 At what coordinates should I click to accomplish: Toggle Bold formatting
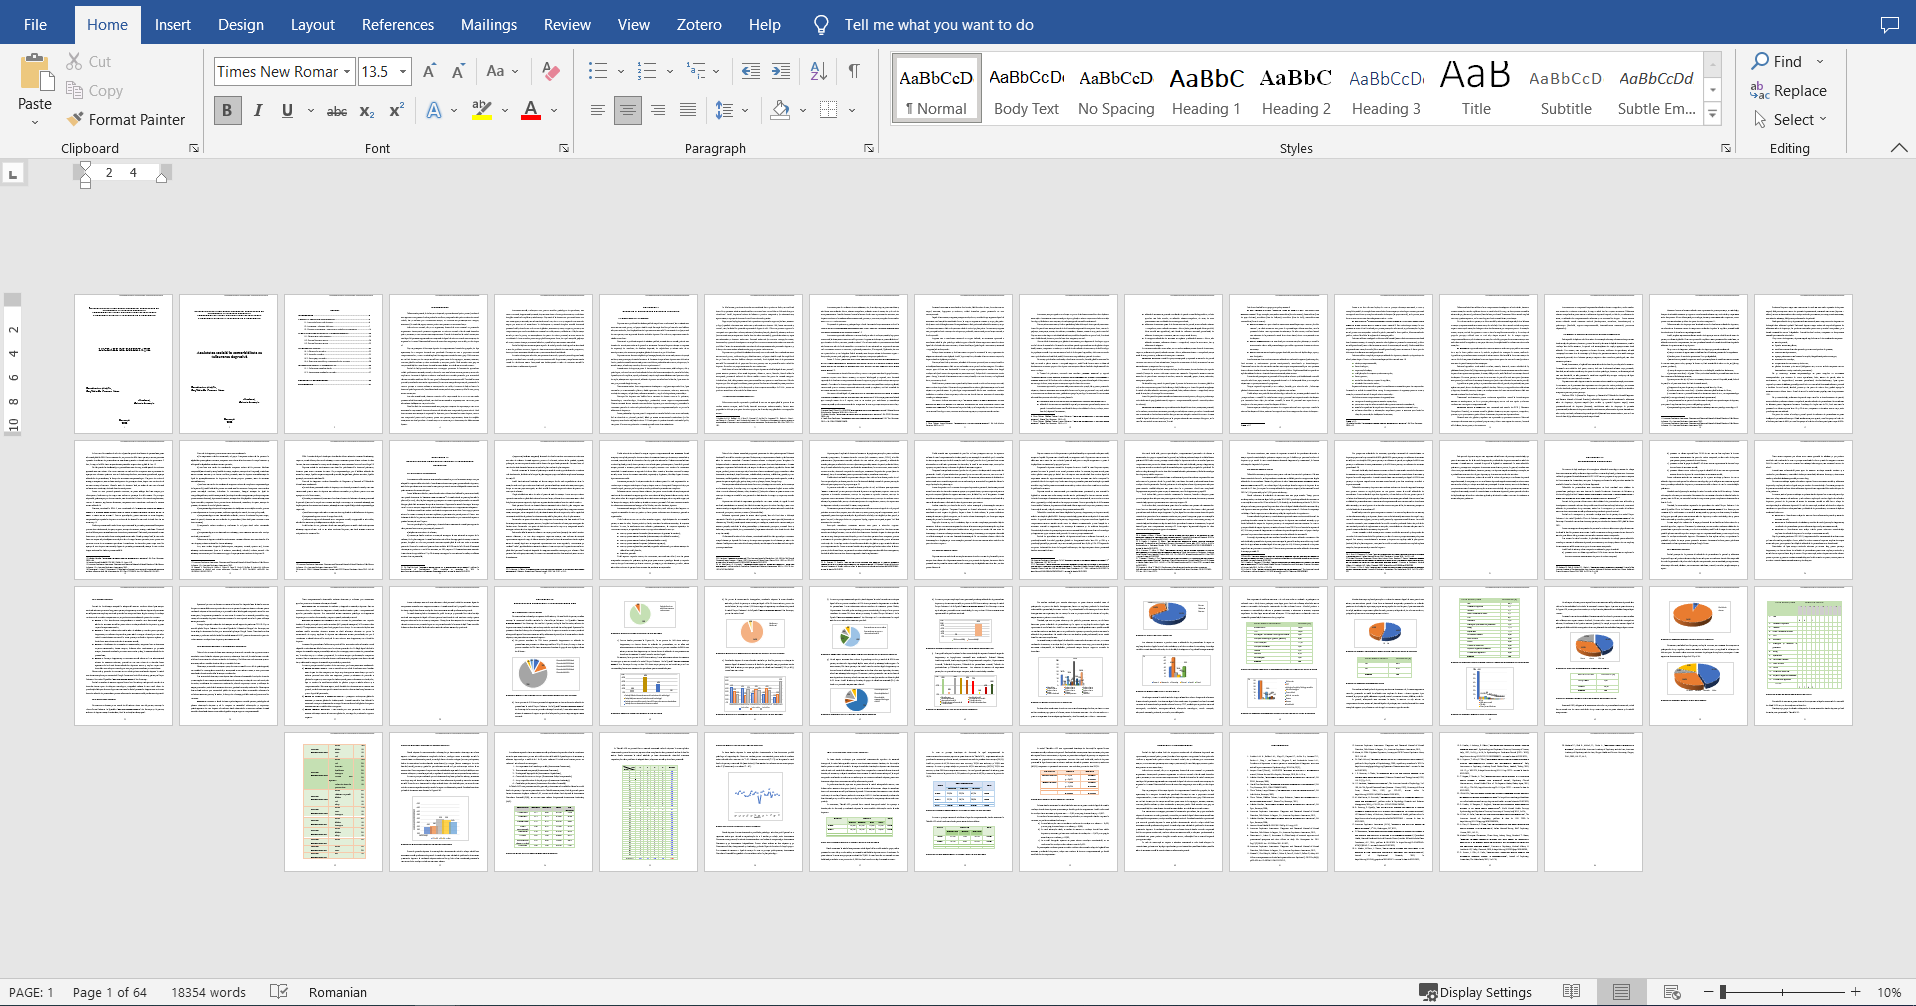[227, 110]
